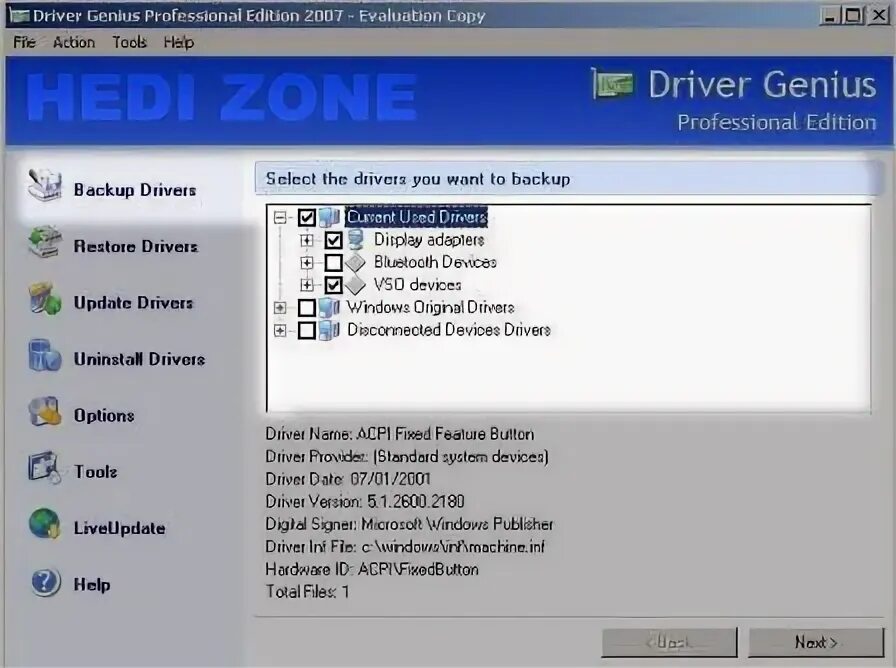Click the 'Driver Name: ACPI Fixed Feature Button' text
The width and height of the screenshot is (896, 668).
399,434
